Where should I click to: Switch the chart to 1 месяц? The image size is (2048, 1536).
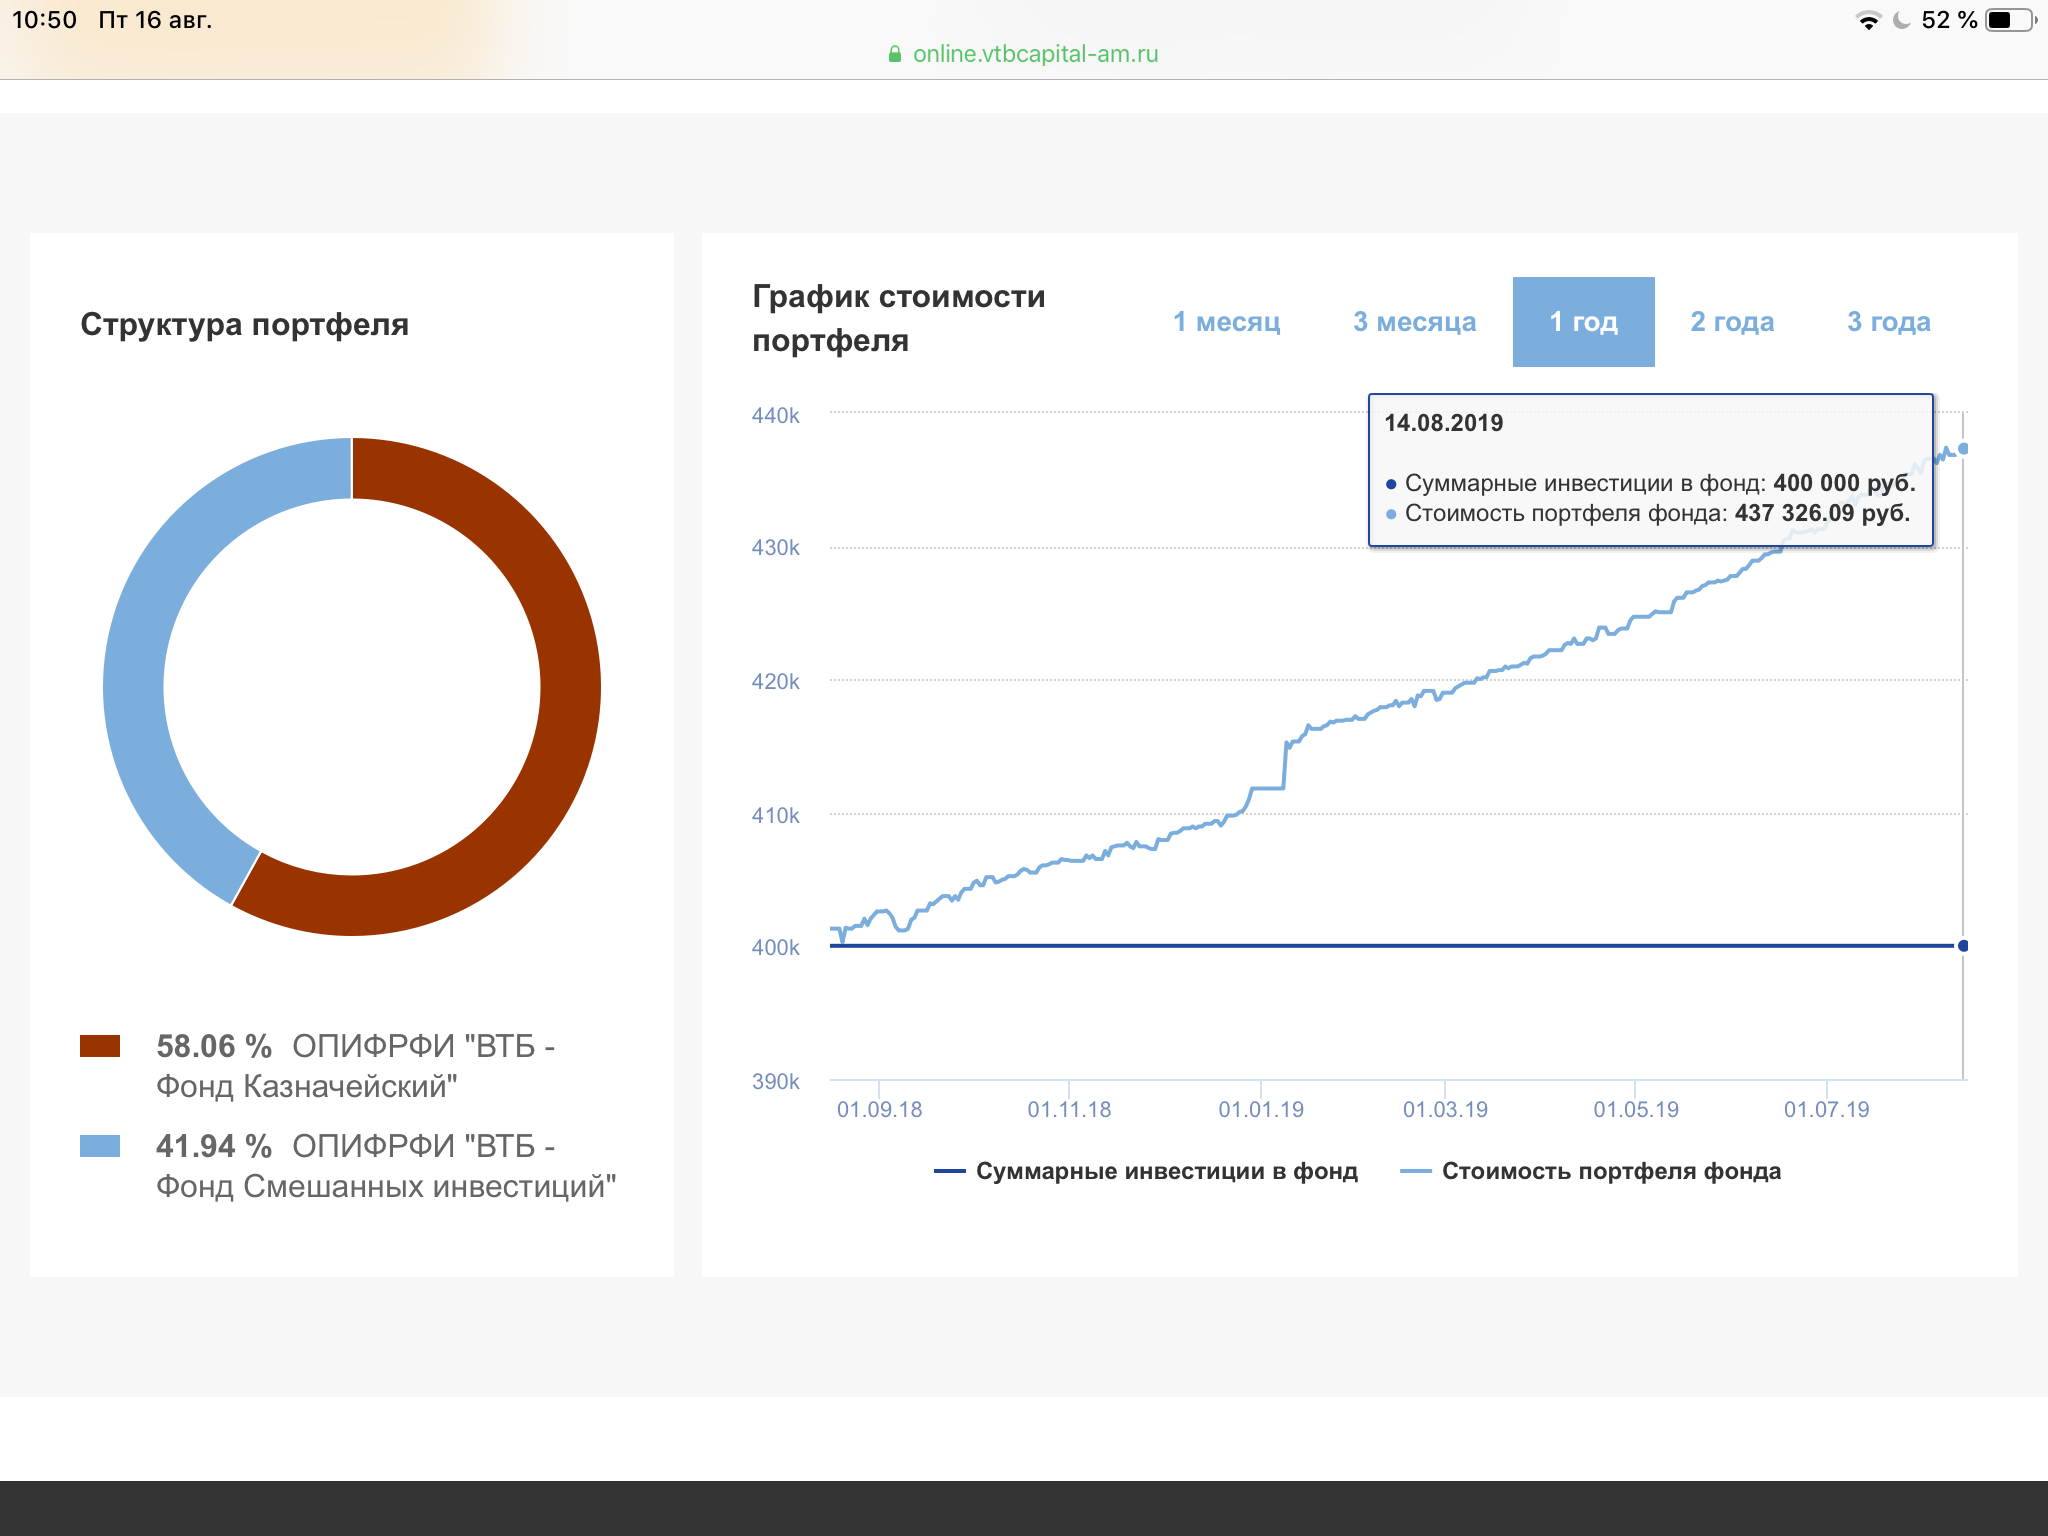click(x=1226, y=322)
